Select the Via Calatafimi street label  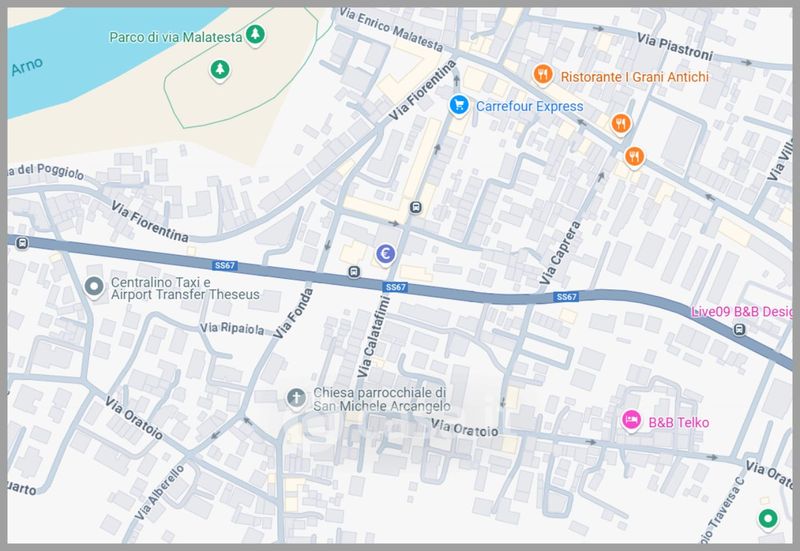pos(373,337)
